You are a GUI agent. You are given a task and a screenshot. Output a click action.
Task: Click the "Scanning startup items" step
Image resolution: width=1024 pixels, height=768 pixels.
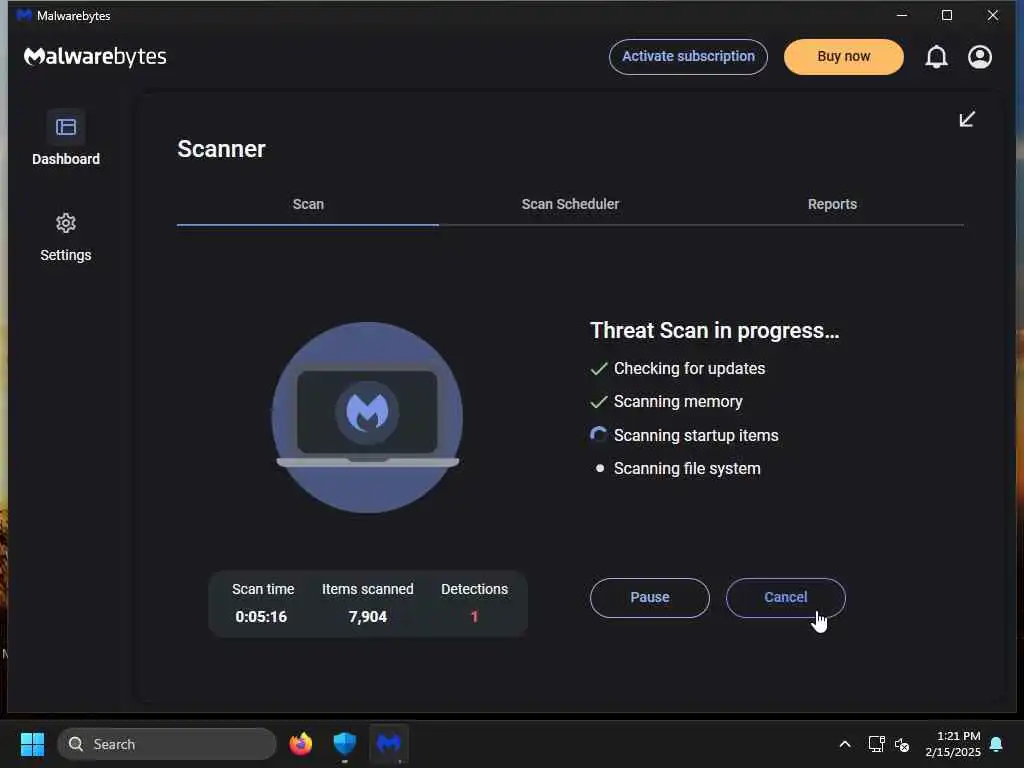tap(696, 436)
